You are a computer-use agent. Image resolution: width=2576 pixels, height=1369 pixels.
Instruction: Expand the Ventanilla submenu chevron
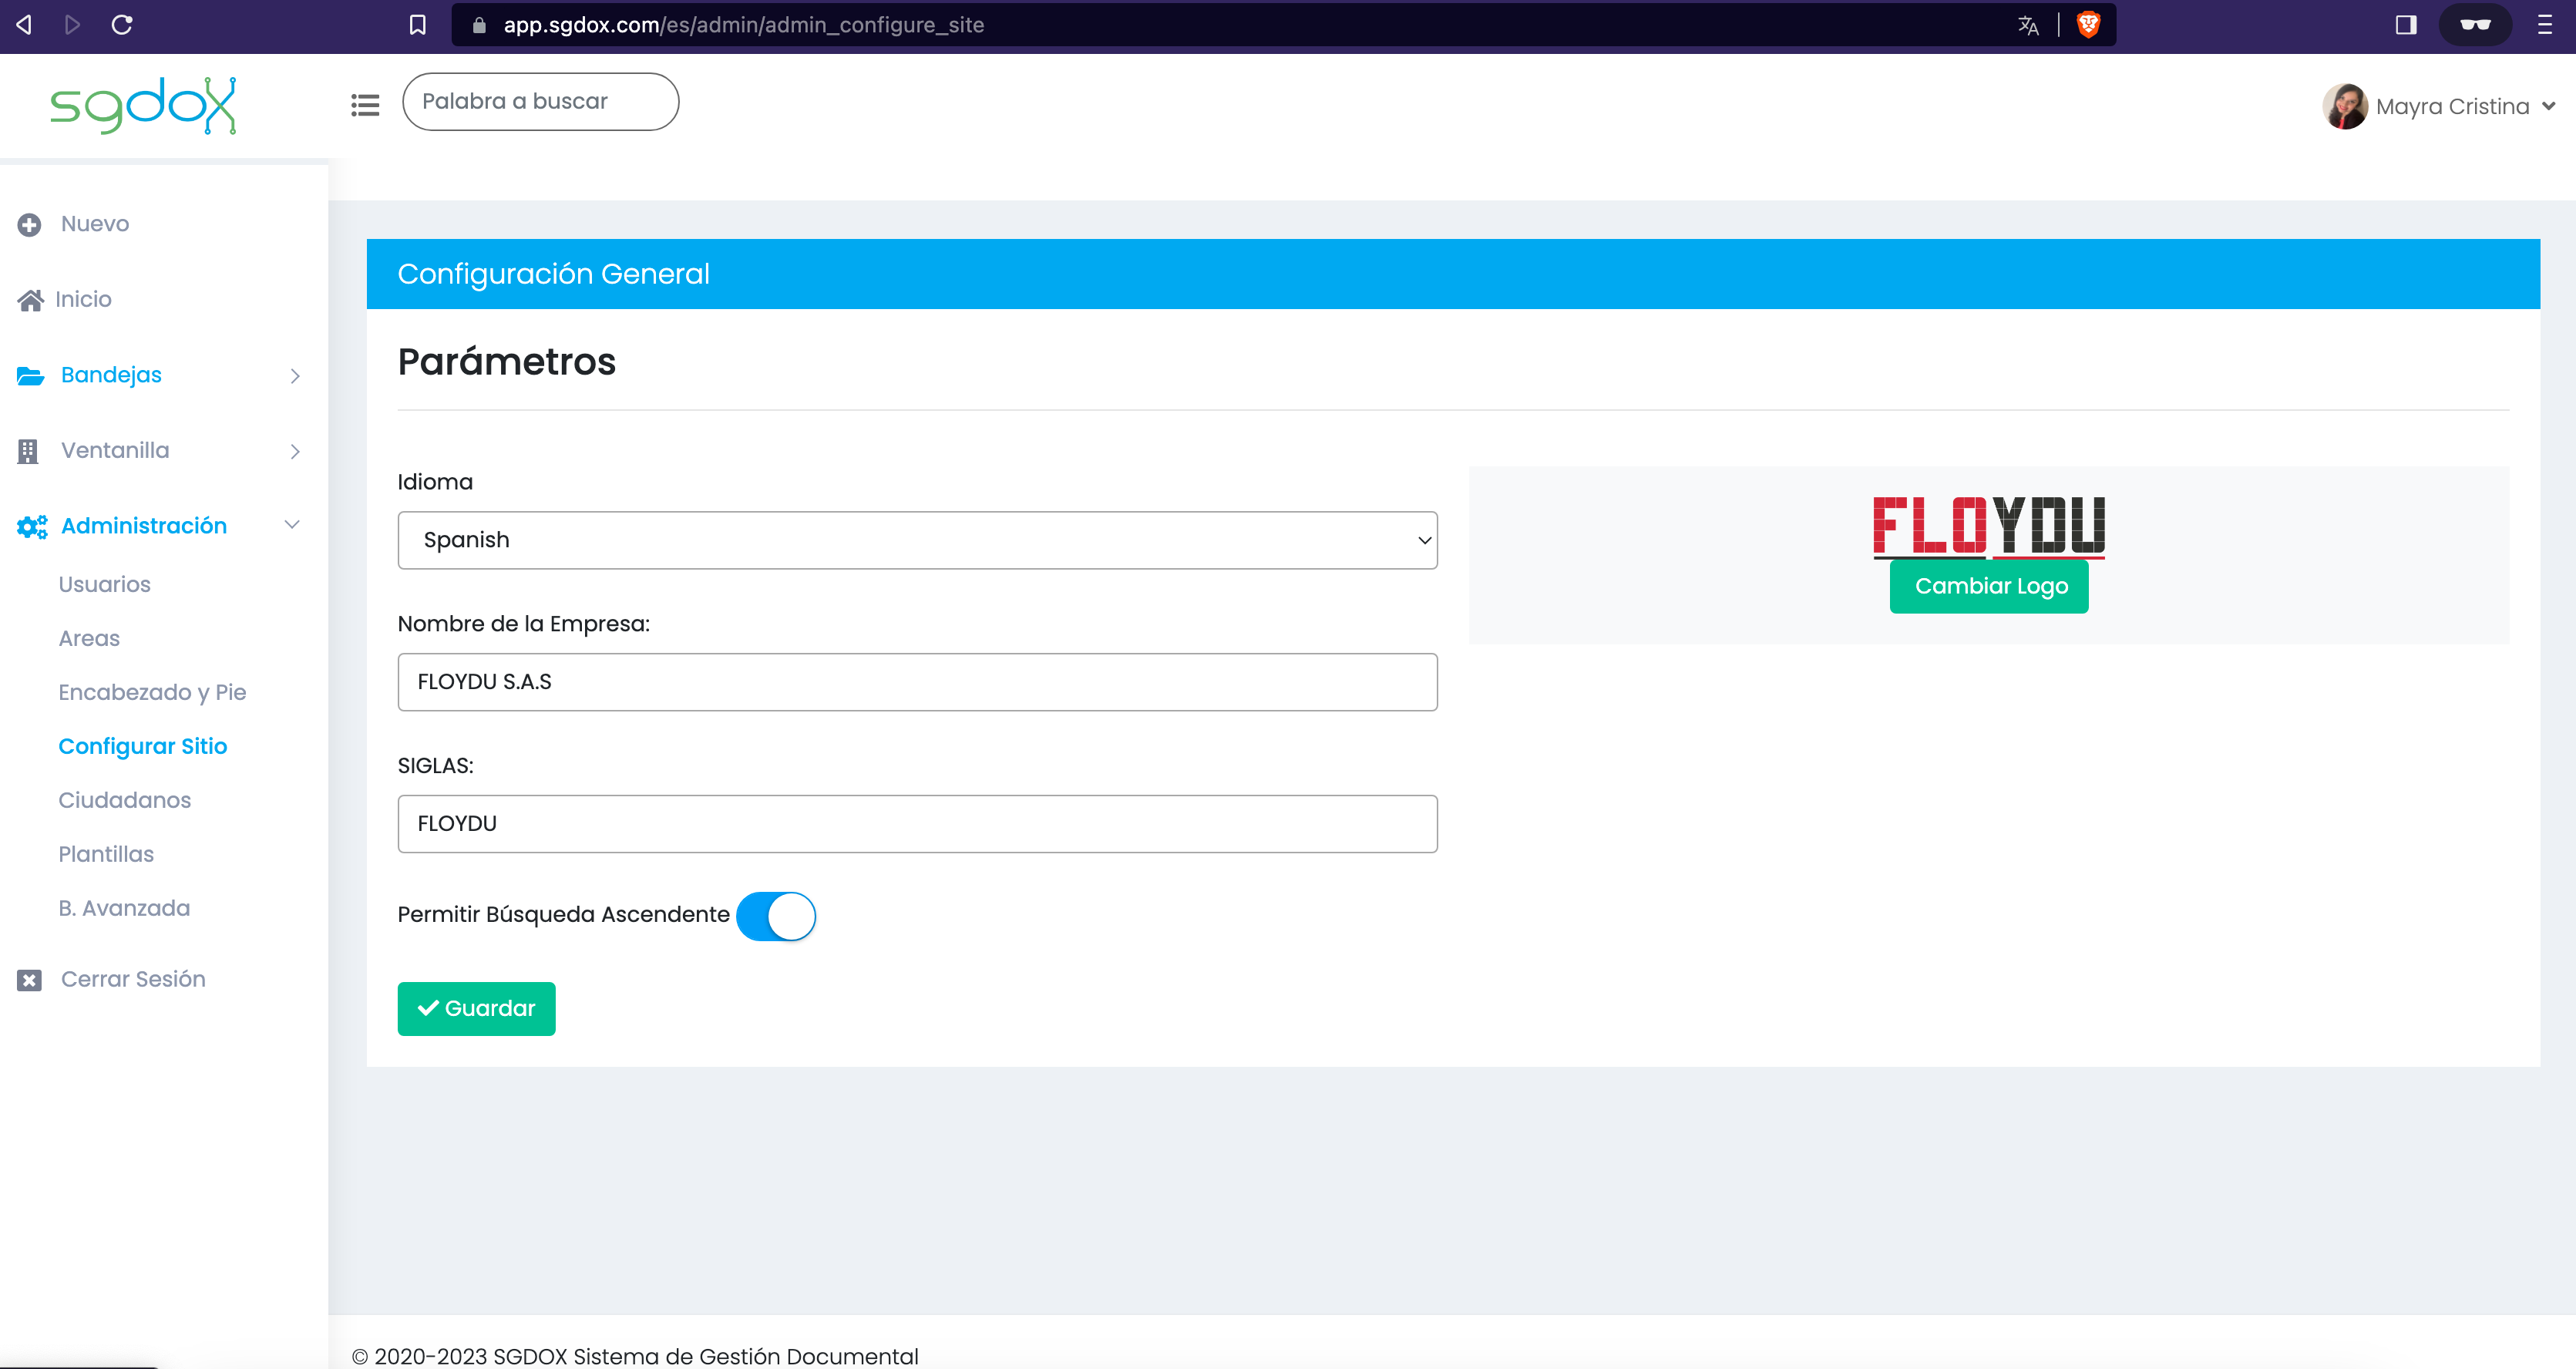(x=295, y=451)
